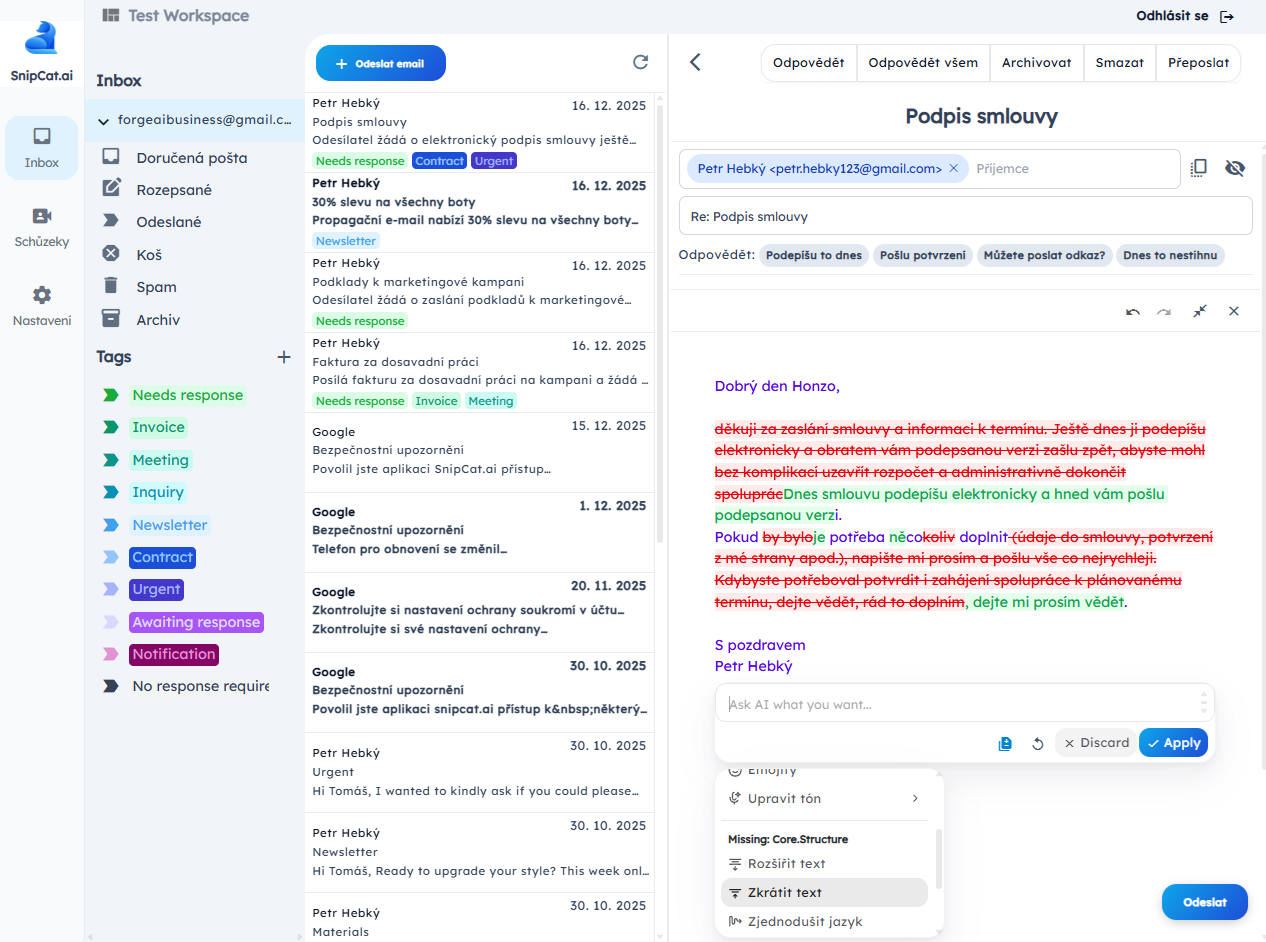This screenshot has height=942, width=1266.
Task: Click the plus icon next to Tags
Action: (x=284, y=357)
